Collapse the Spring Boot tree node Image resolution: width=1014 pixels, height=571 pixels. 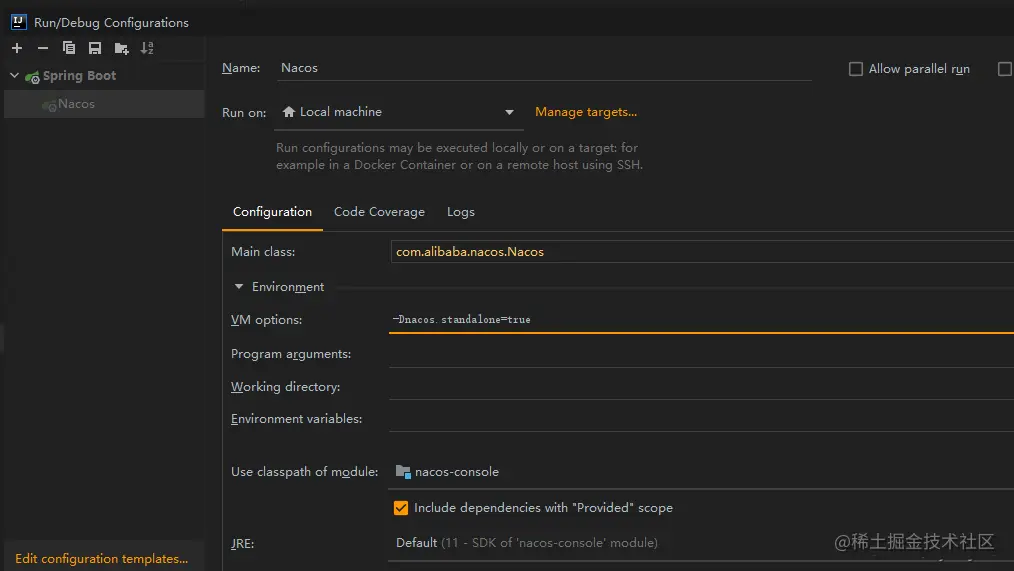tap(14, 76)
